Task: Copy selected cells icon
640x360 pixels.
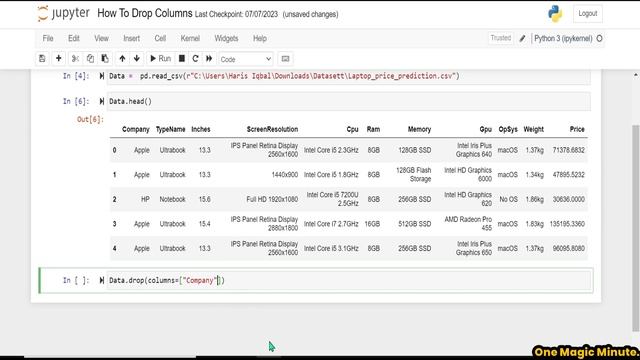Action: point(90,59)
